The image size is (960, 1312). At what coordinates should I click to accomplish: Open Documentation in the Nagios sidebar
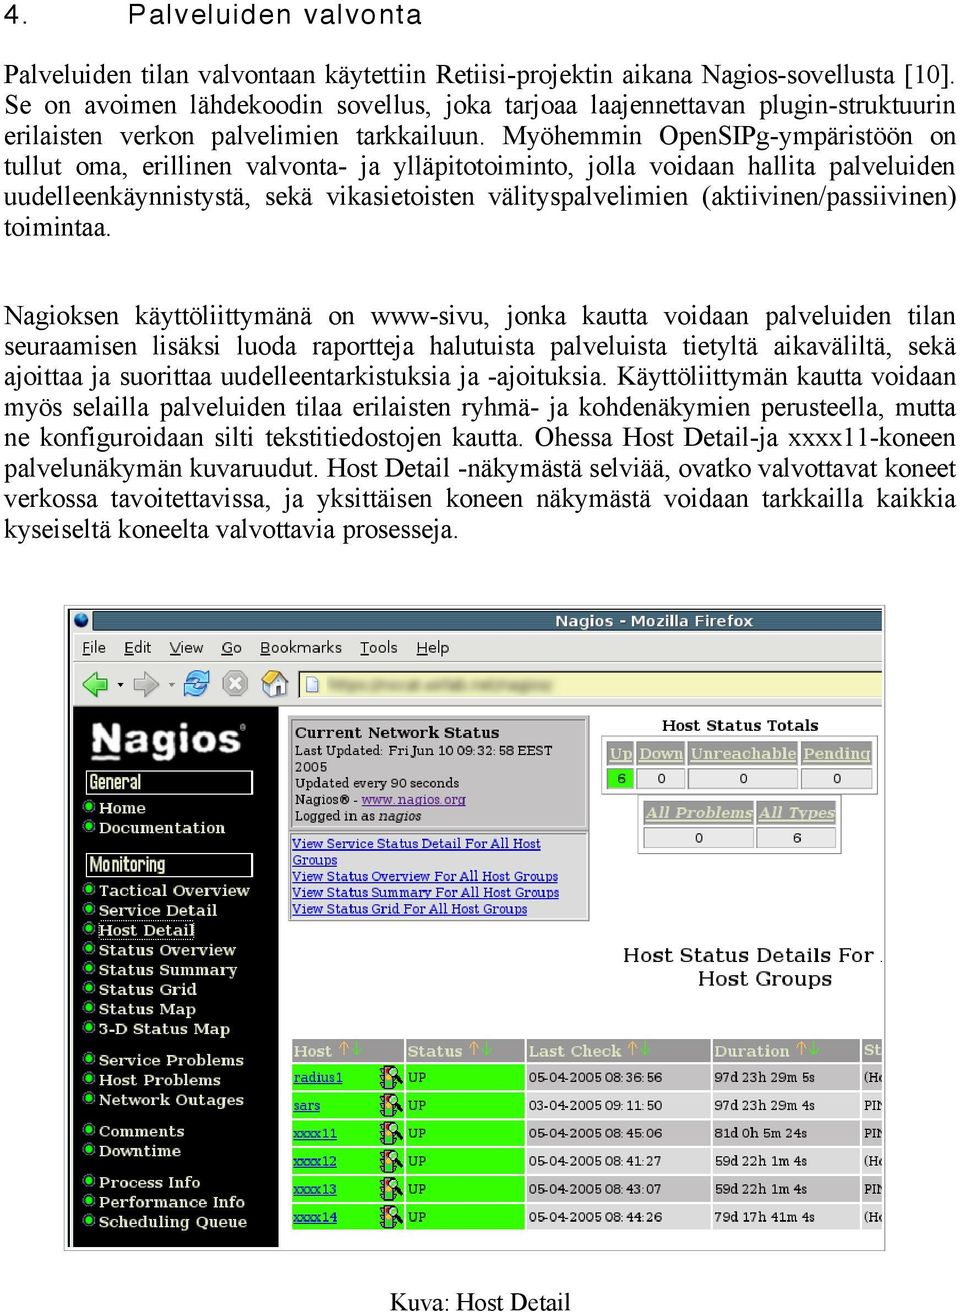[x=162, y=828]
